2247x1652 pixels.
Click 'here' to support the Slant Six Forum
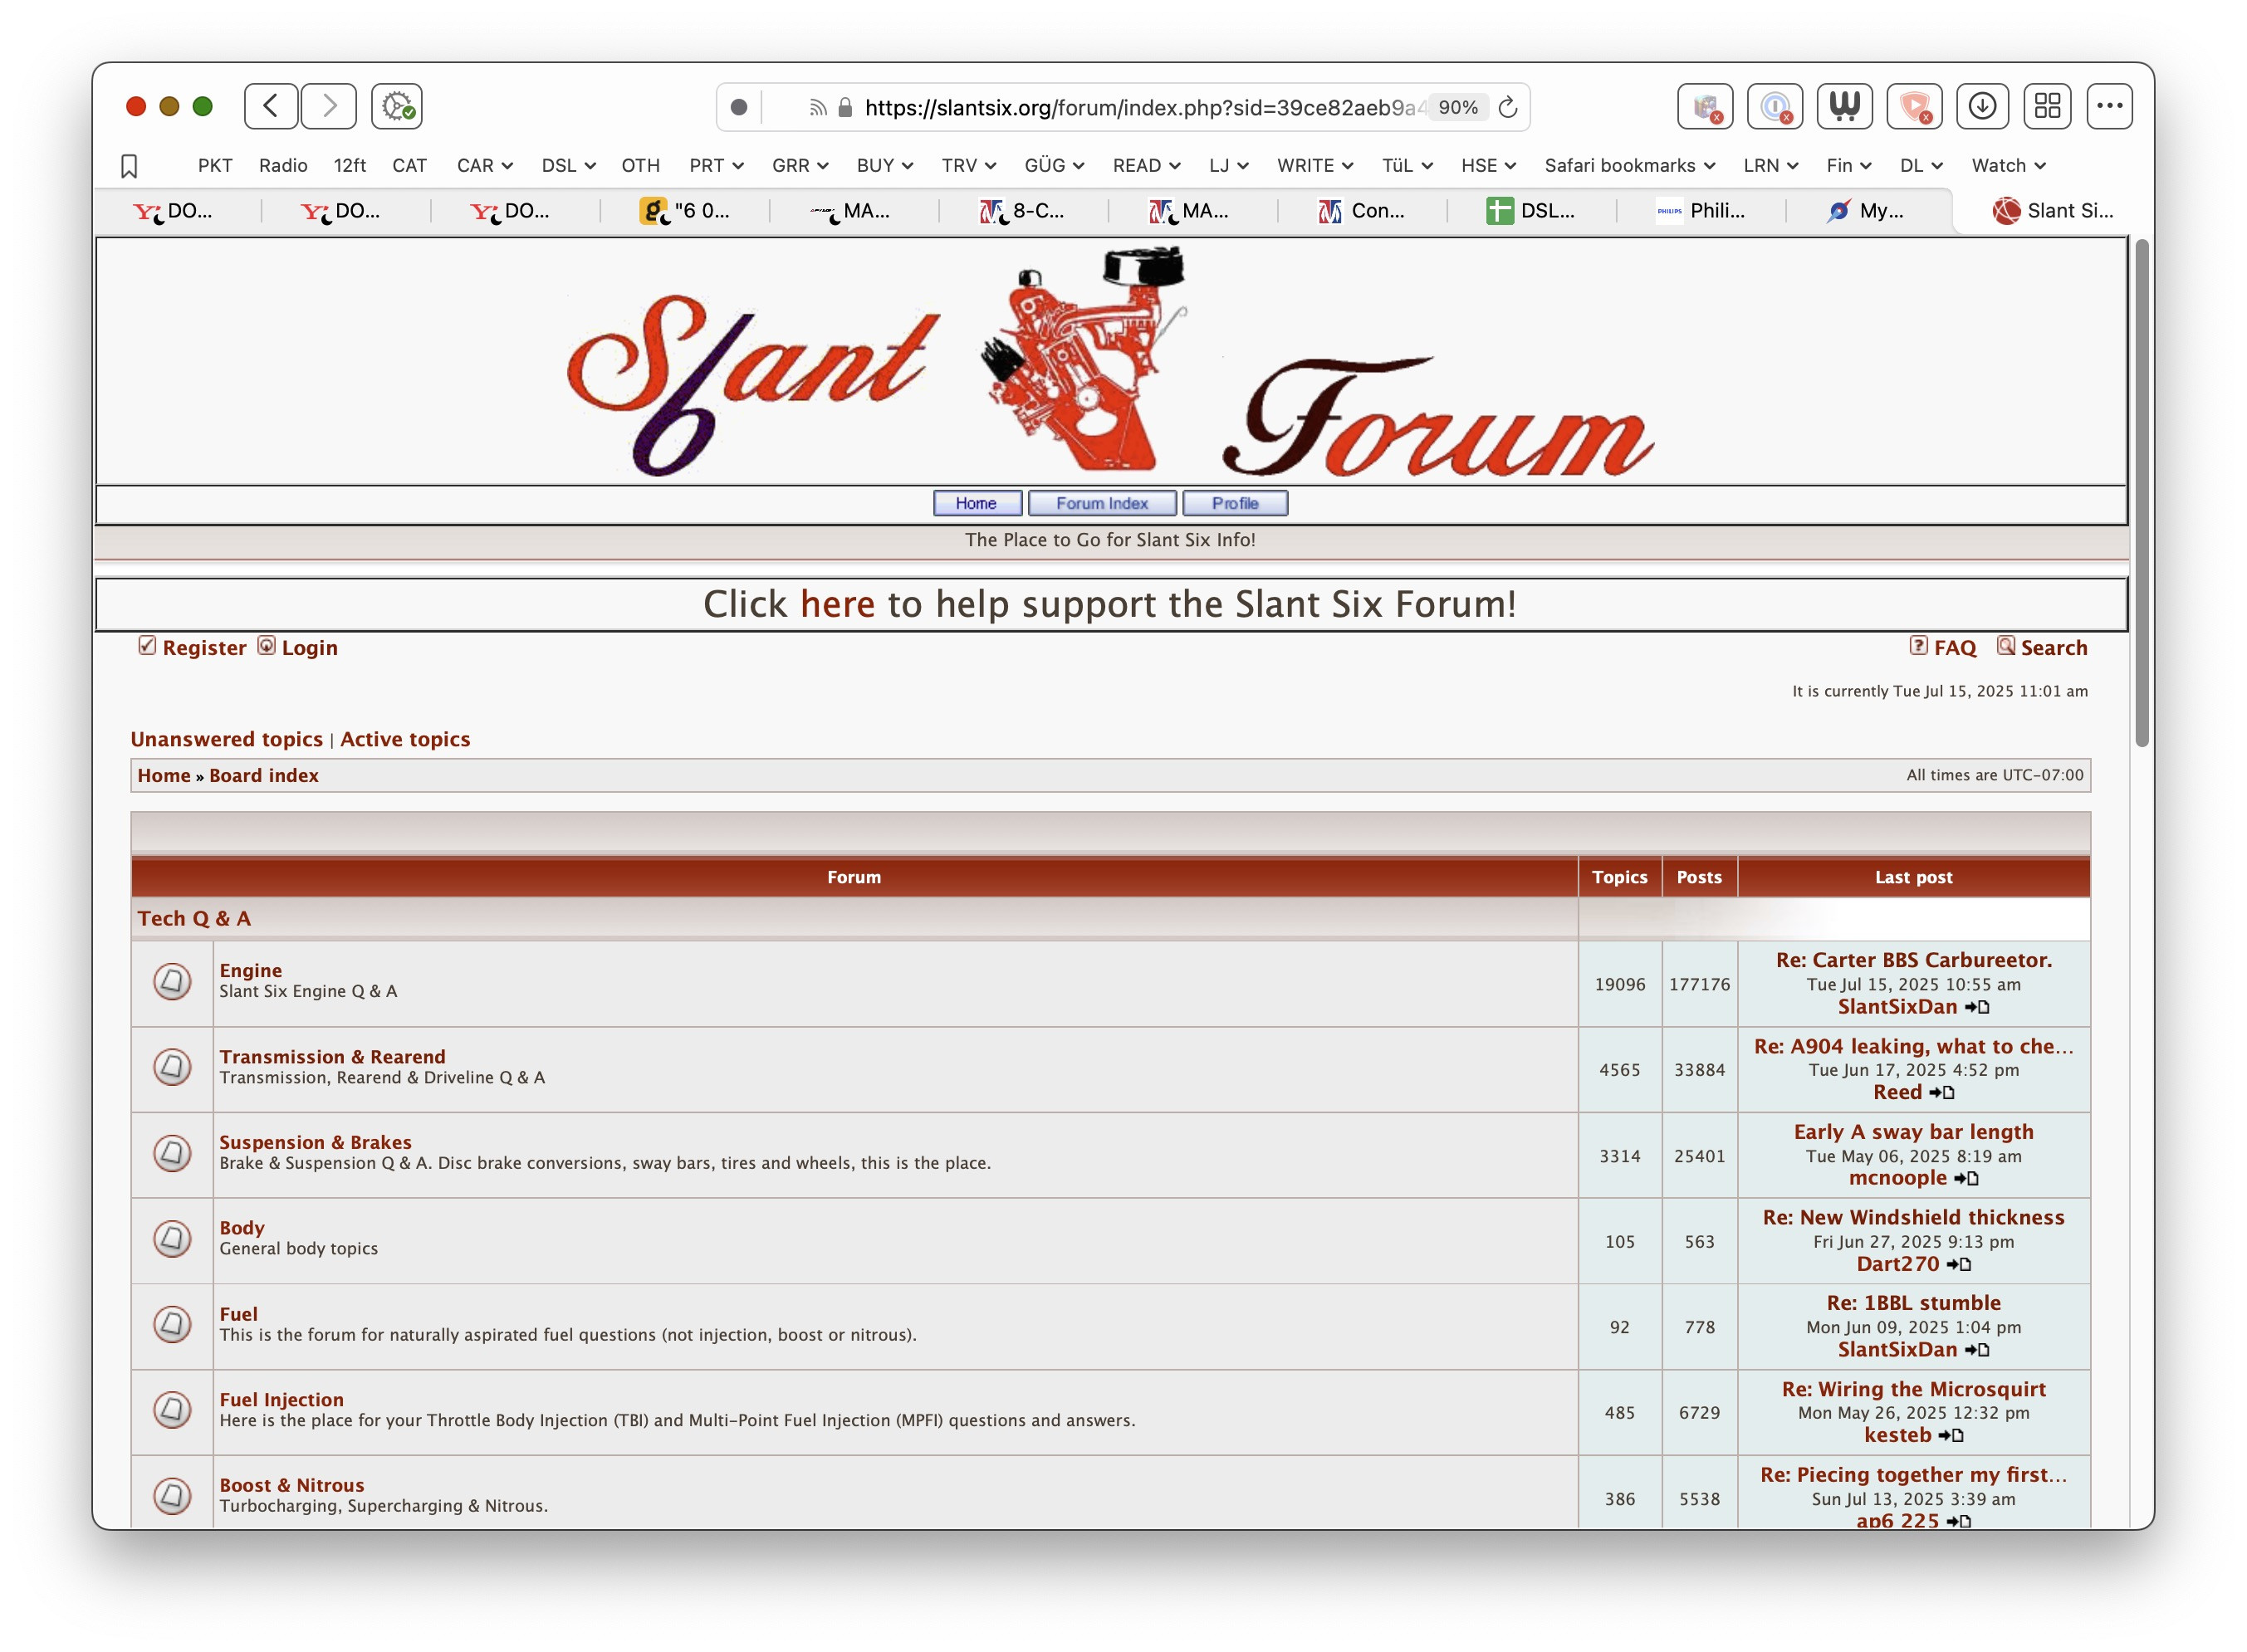point(838,603)
